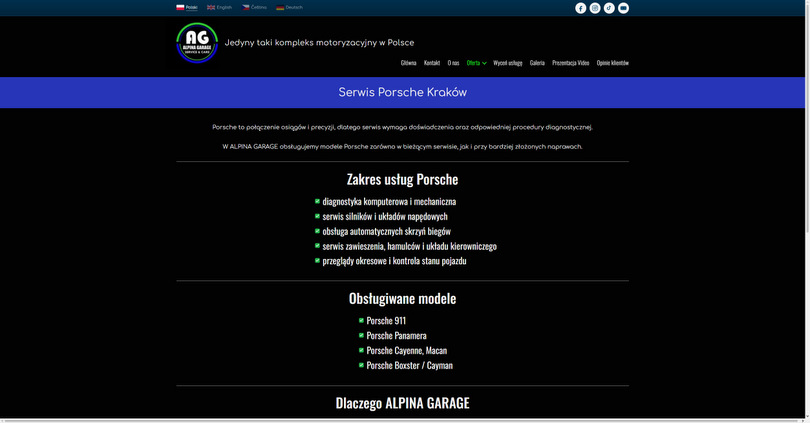Click 'obsługa automatycznych skrzyń biegów' item
Image resolution: width=810 pixels, height=423 pixels.
point(386,231)
